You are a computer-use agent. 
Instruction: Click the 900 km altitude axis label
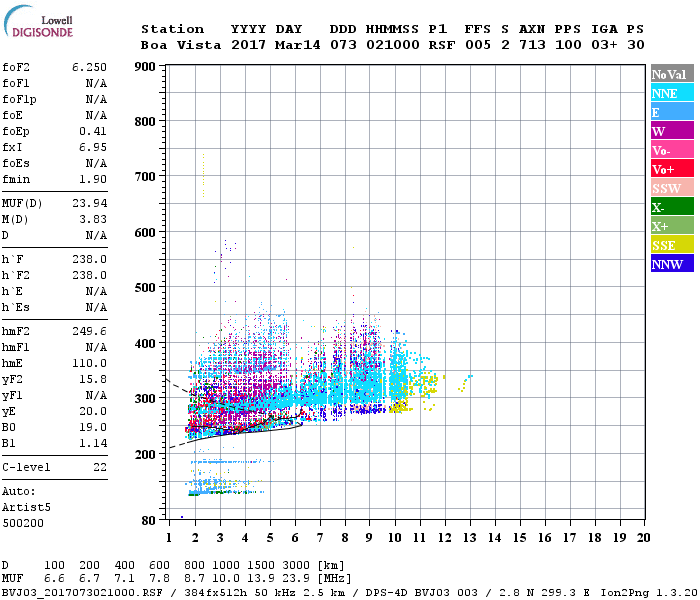pos(144,67)
